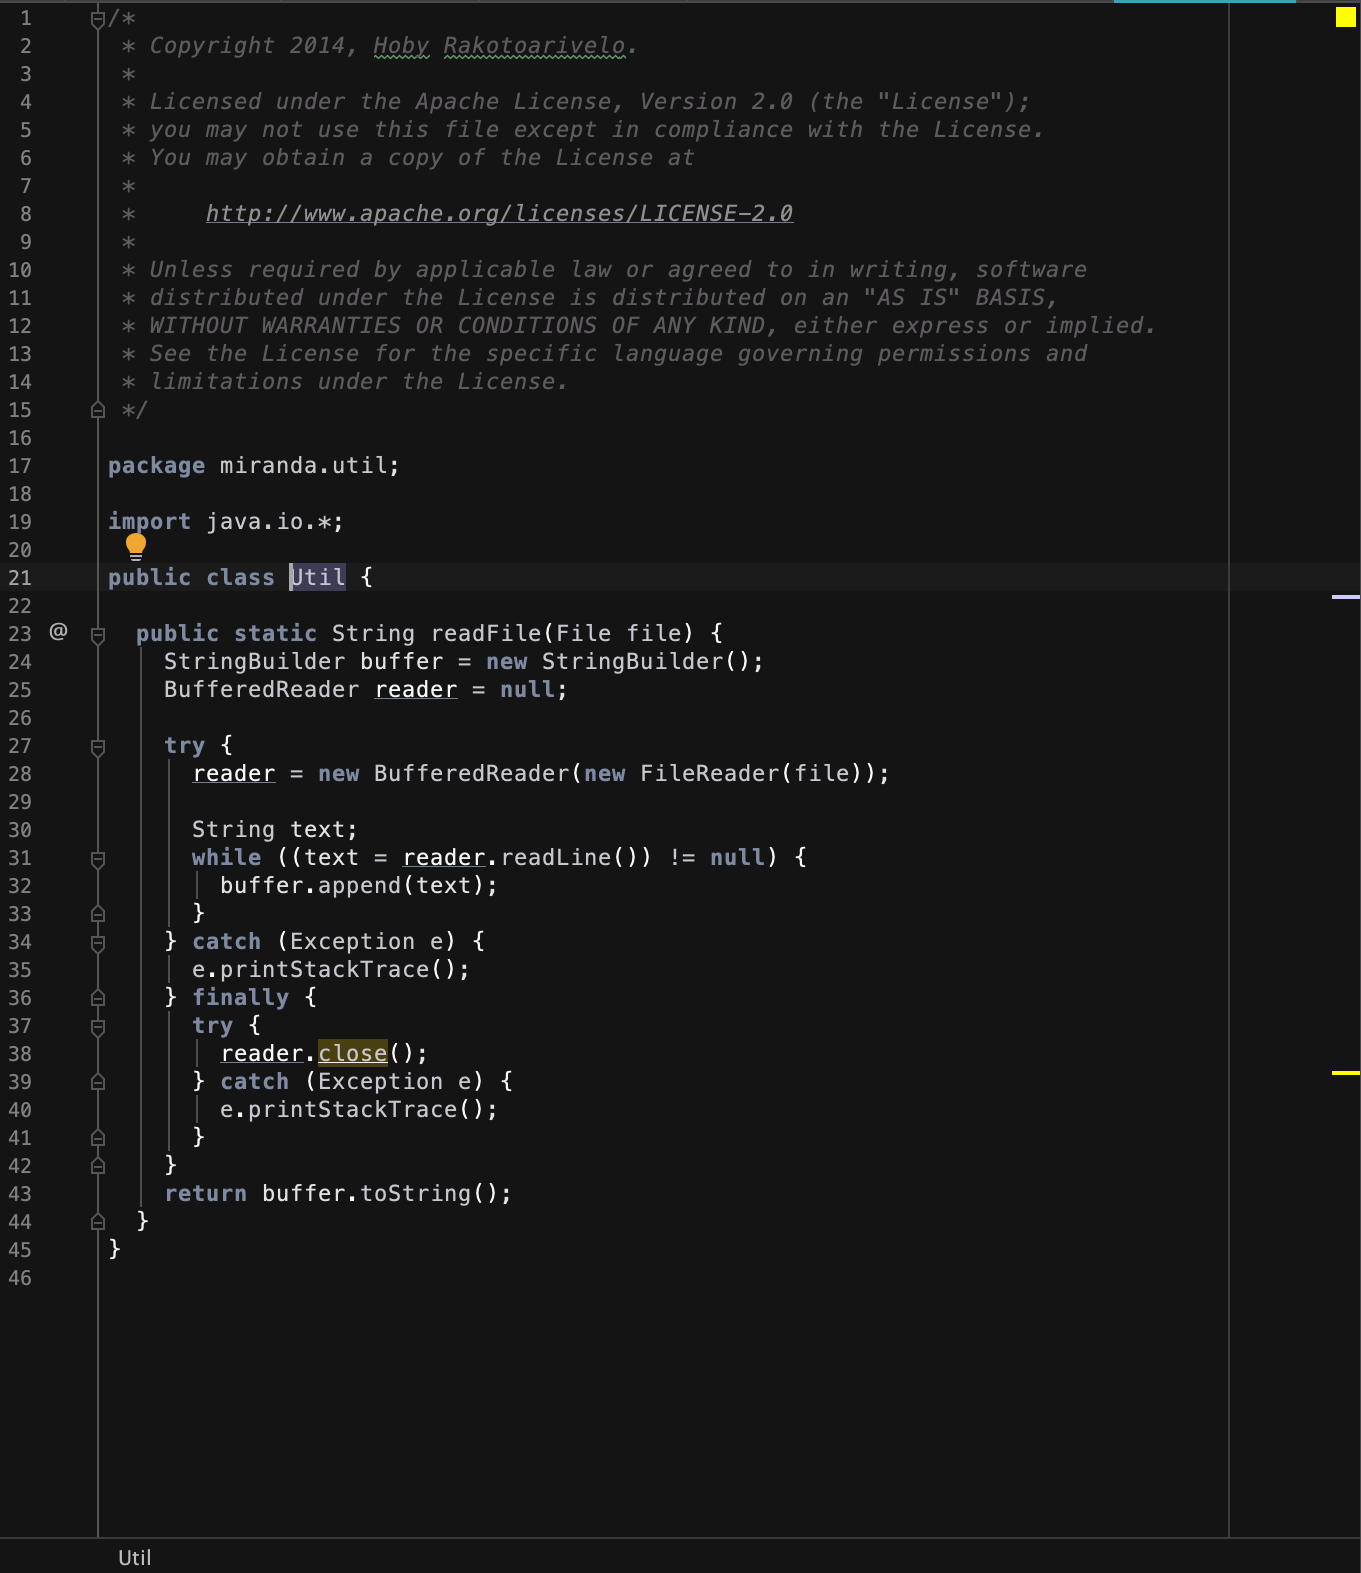Click the method end fold marker on line 44
Screen dimensions: 1361x1573
click(98, 1222)
